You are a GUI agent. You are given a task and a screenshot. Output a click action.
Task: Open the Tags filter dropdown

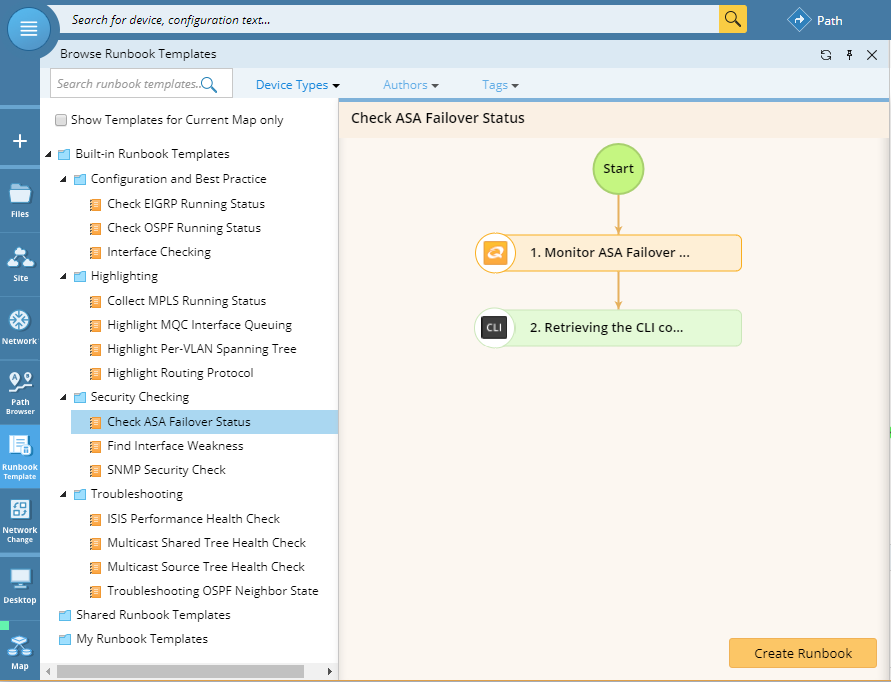(500, 85)
